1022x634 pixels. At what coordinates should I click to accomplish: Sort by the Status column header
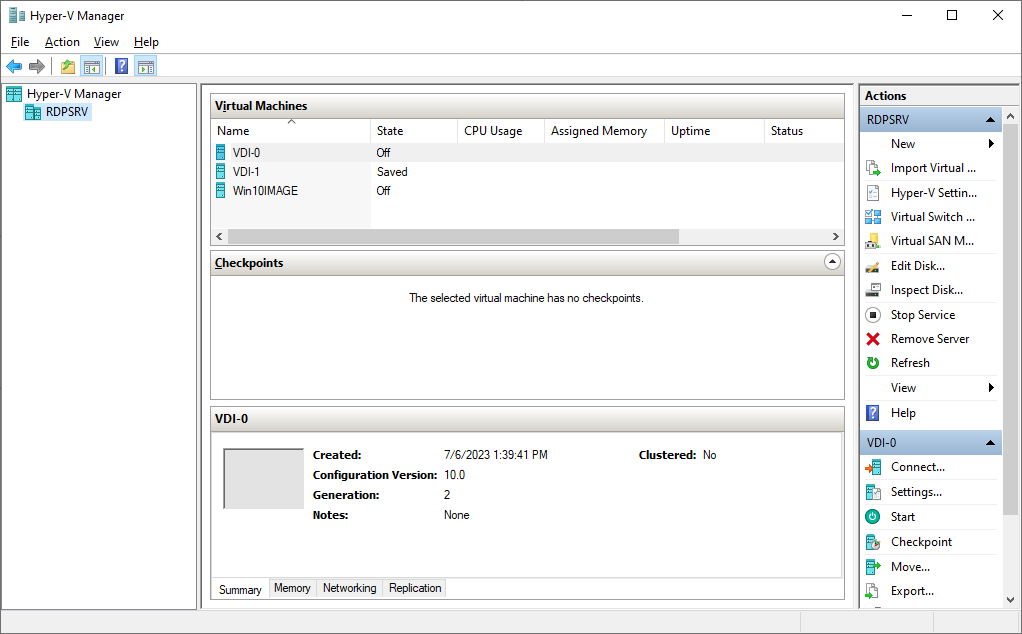(804, 131)
